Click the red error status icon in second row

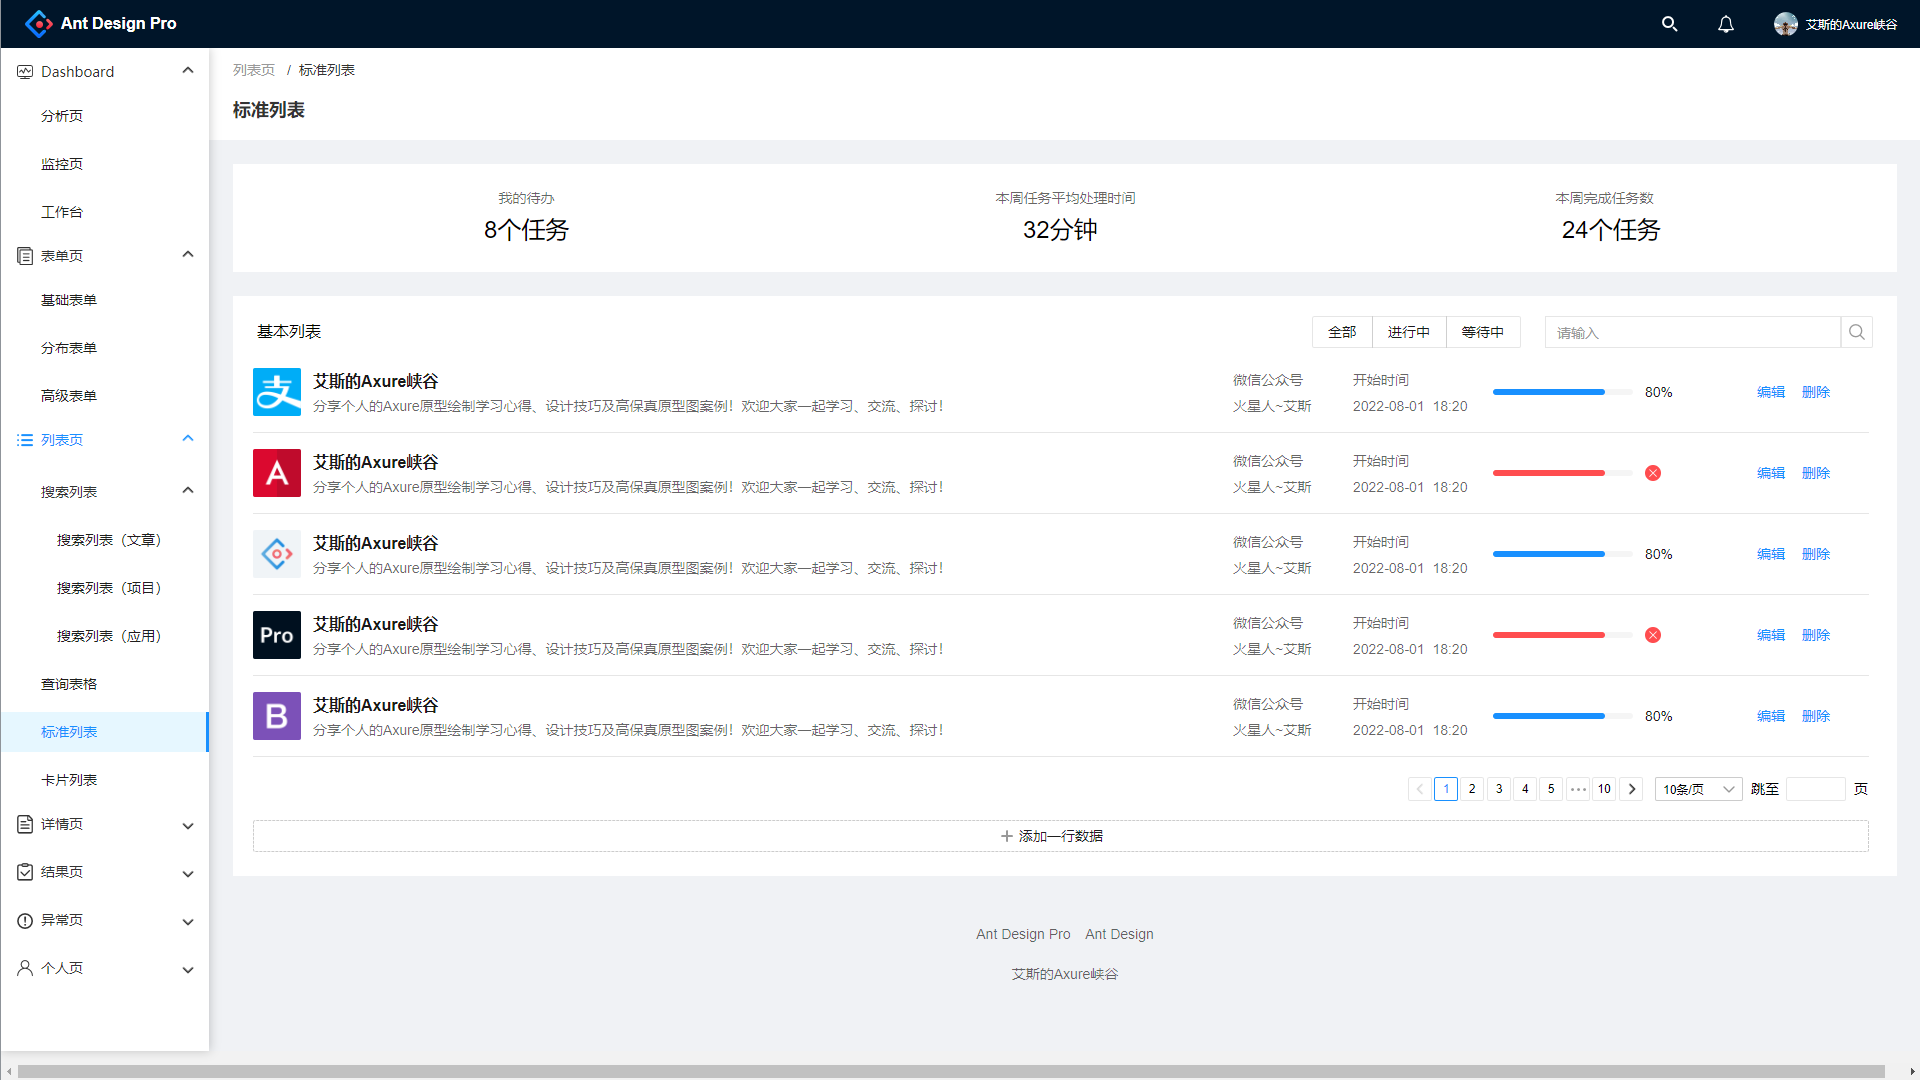tap(1653, 473)
